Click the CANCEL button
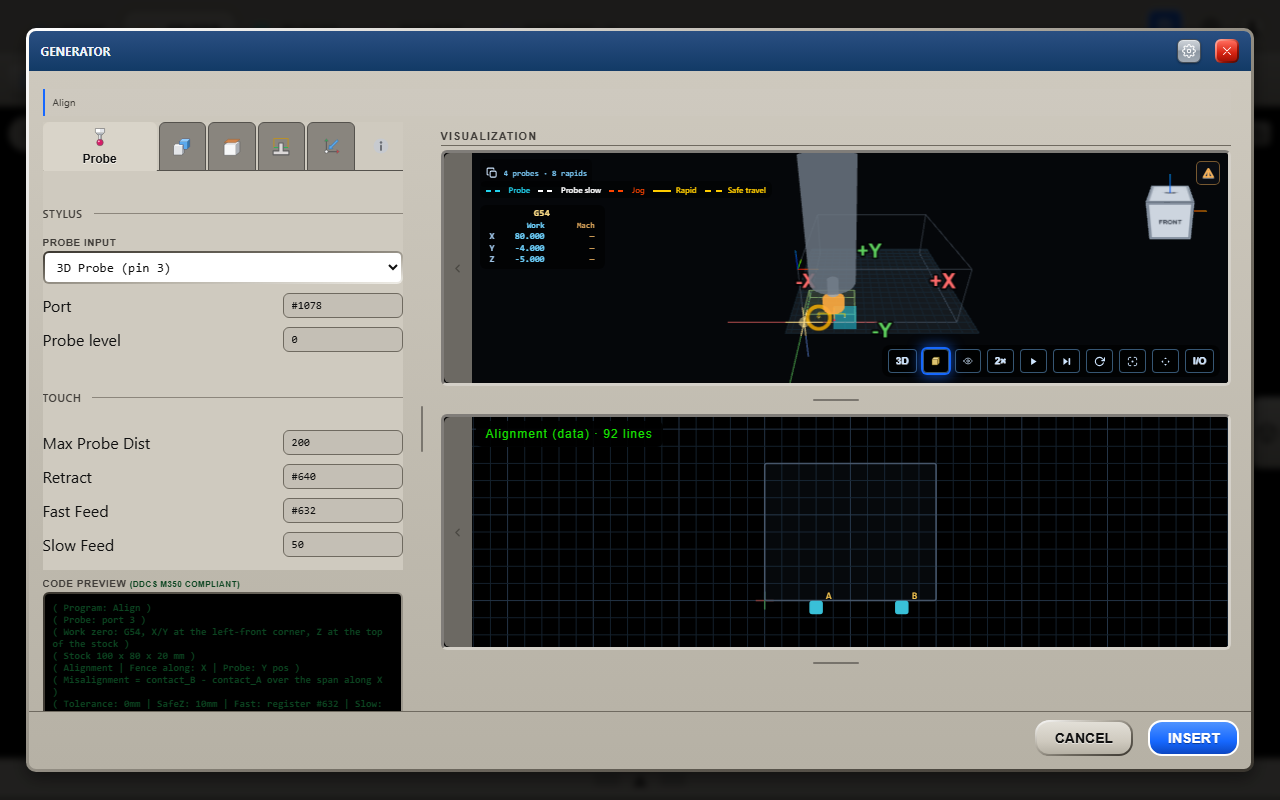 (x=1083, y=738)
